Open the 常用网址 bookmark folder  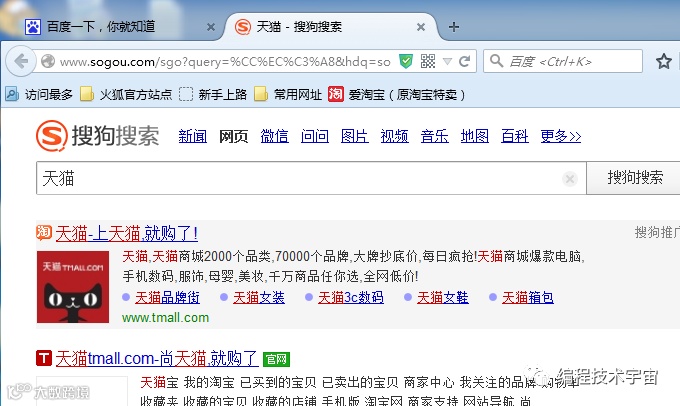pyautogui.click(x=288, y=94)
